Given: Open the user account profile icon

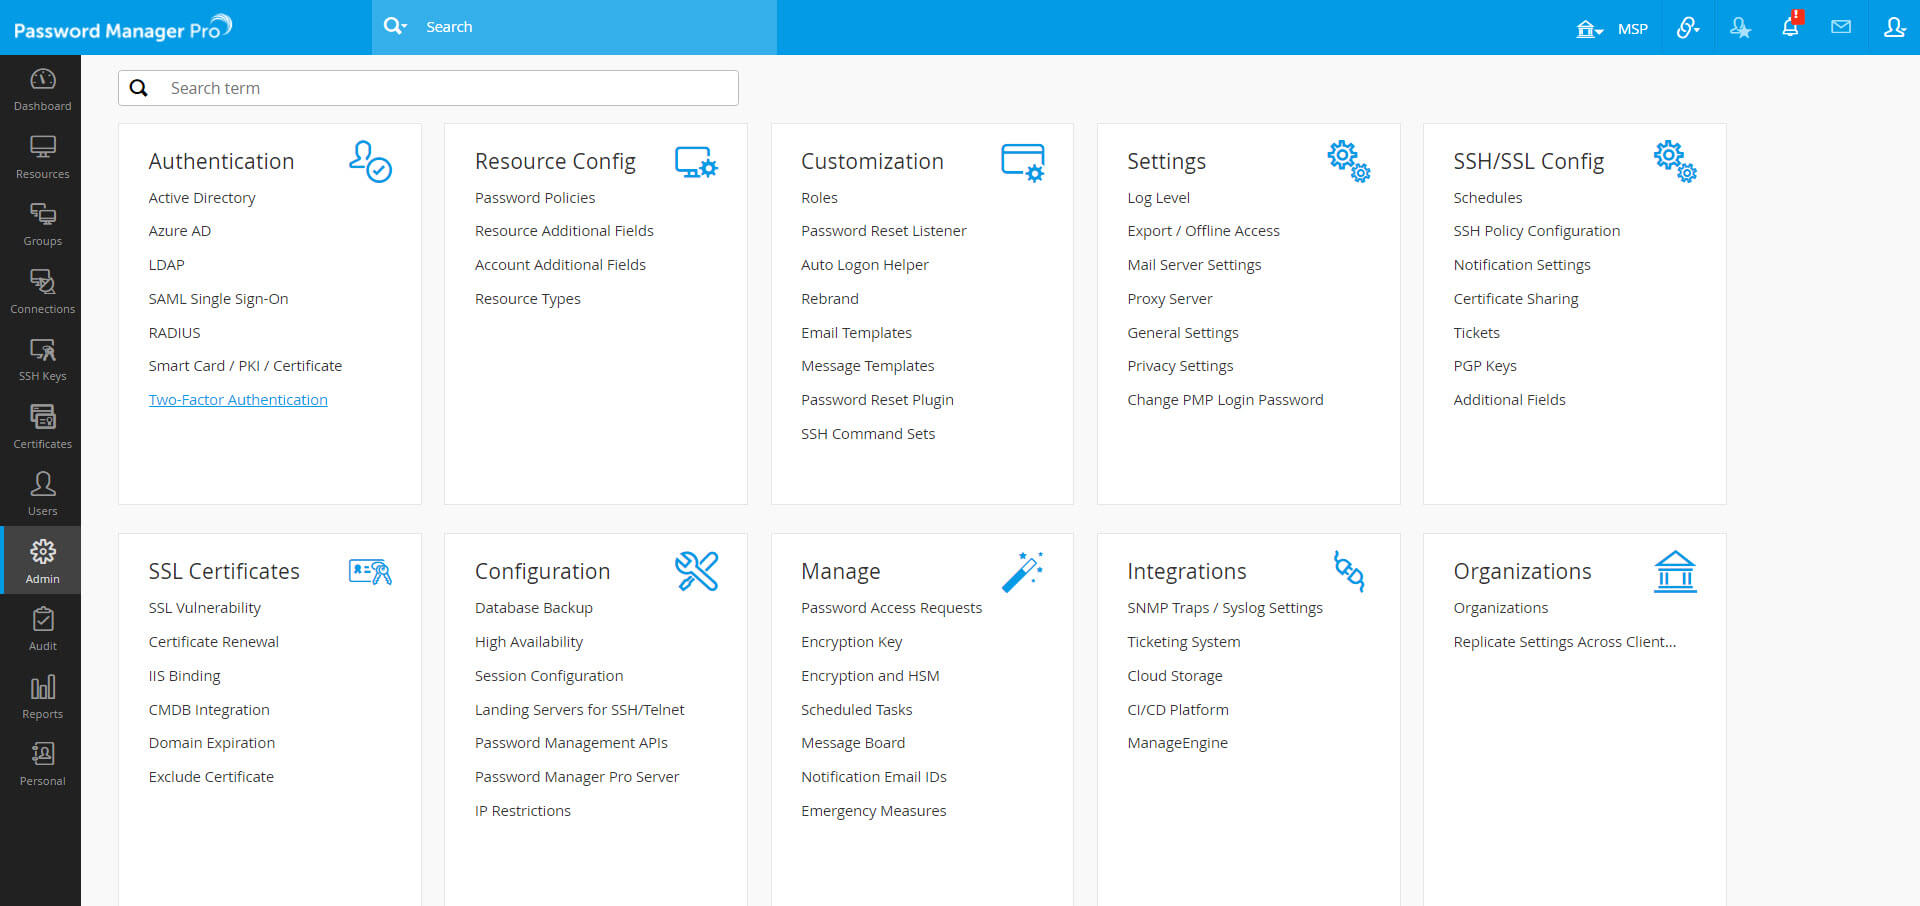Looking at the screenshot, I should pyautogui.click(x=1894, y=27).
